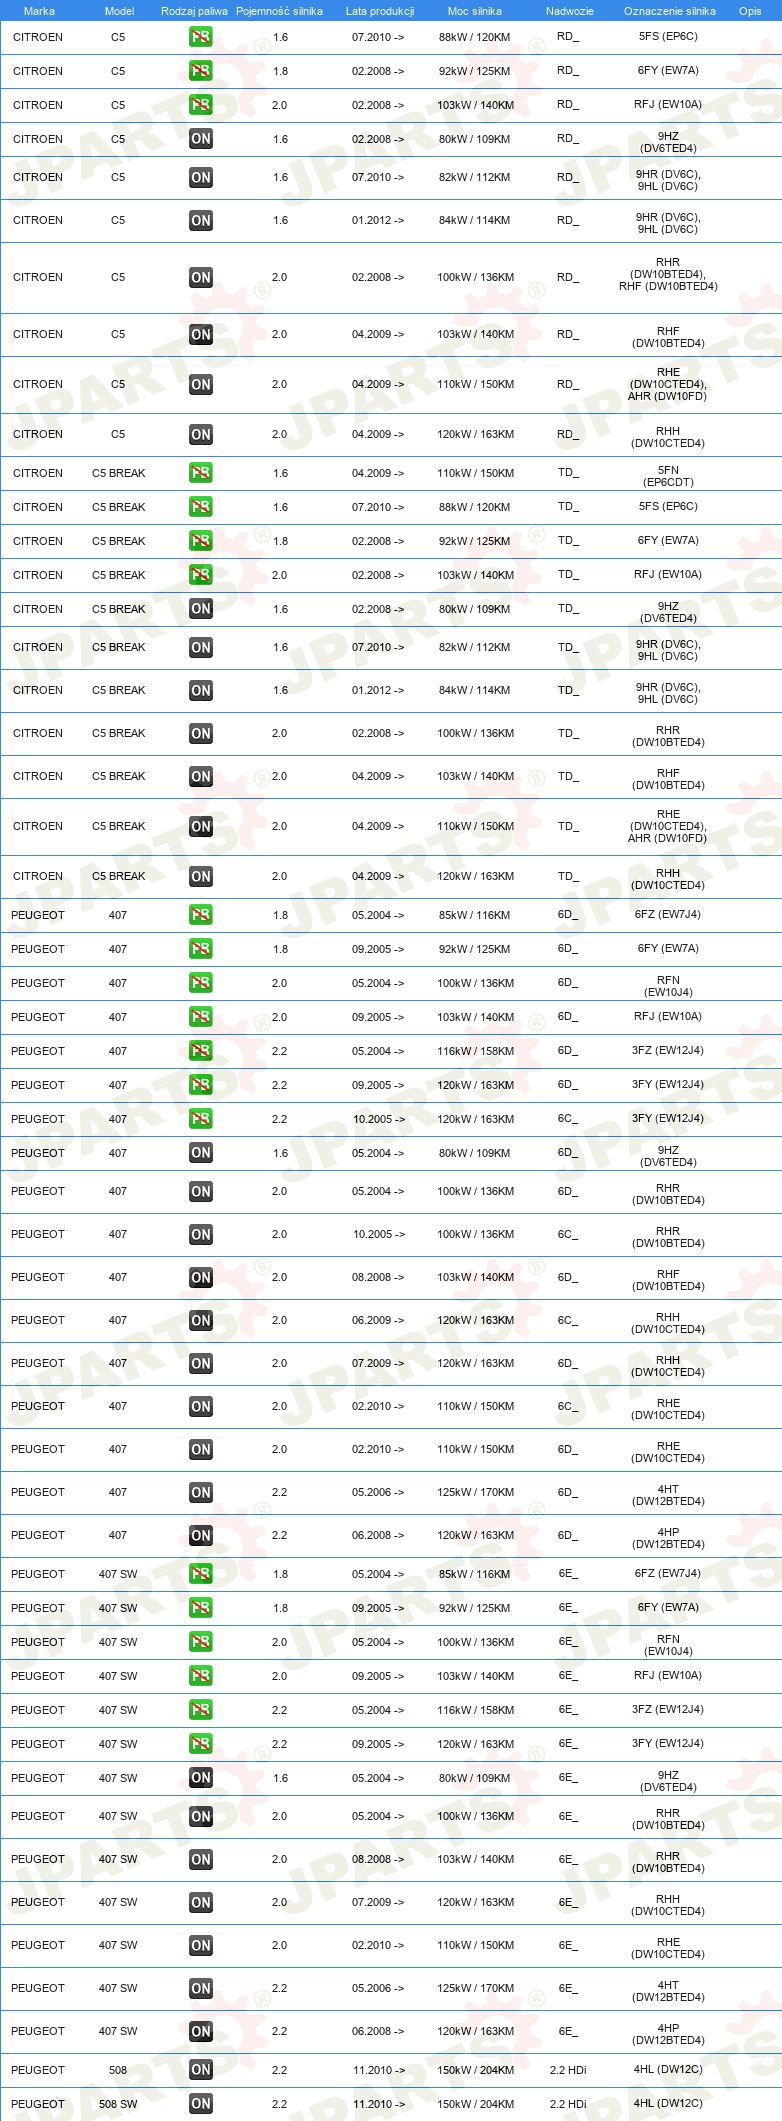This screenshot has width=782, height=2121.
Task: Click ON icon in Peugeot 407 6D_ 4HT (DW12BTED4) row
Action: [200, 1492]
